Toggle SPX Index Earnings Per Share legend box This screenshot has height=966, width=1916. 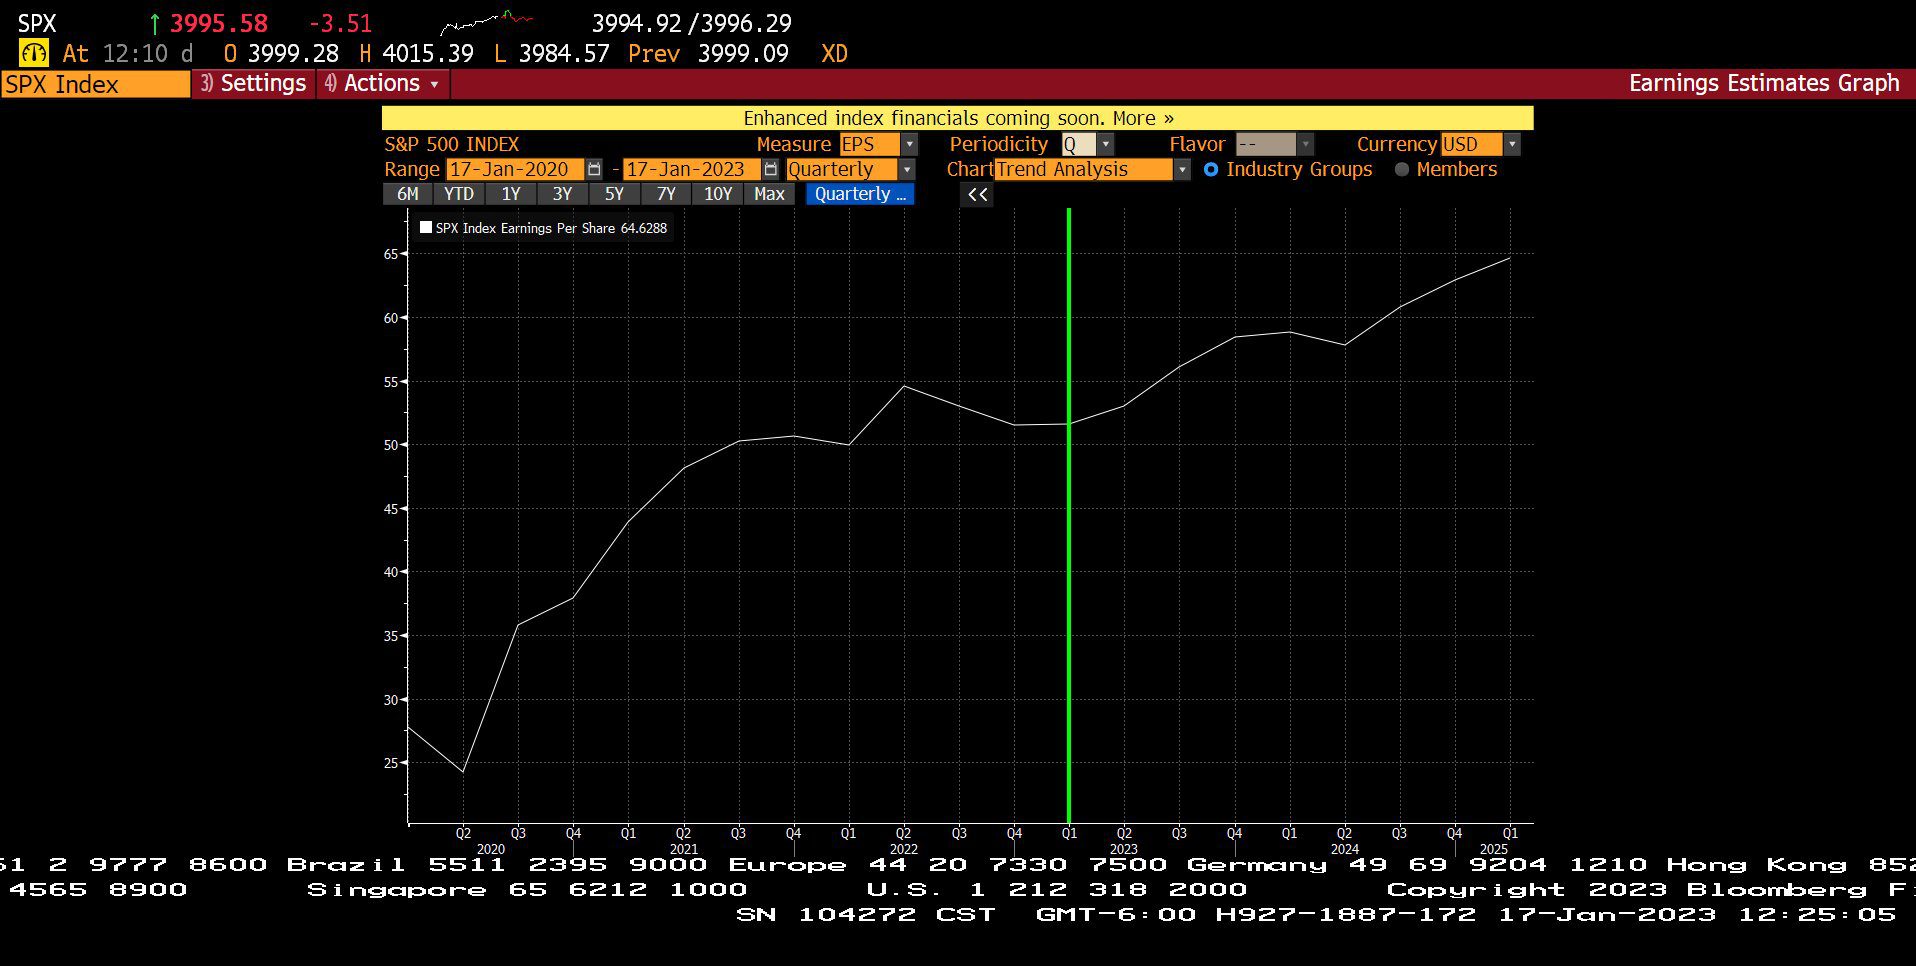[426, 228]
